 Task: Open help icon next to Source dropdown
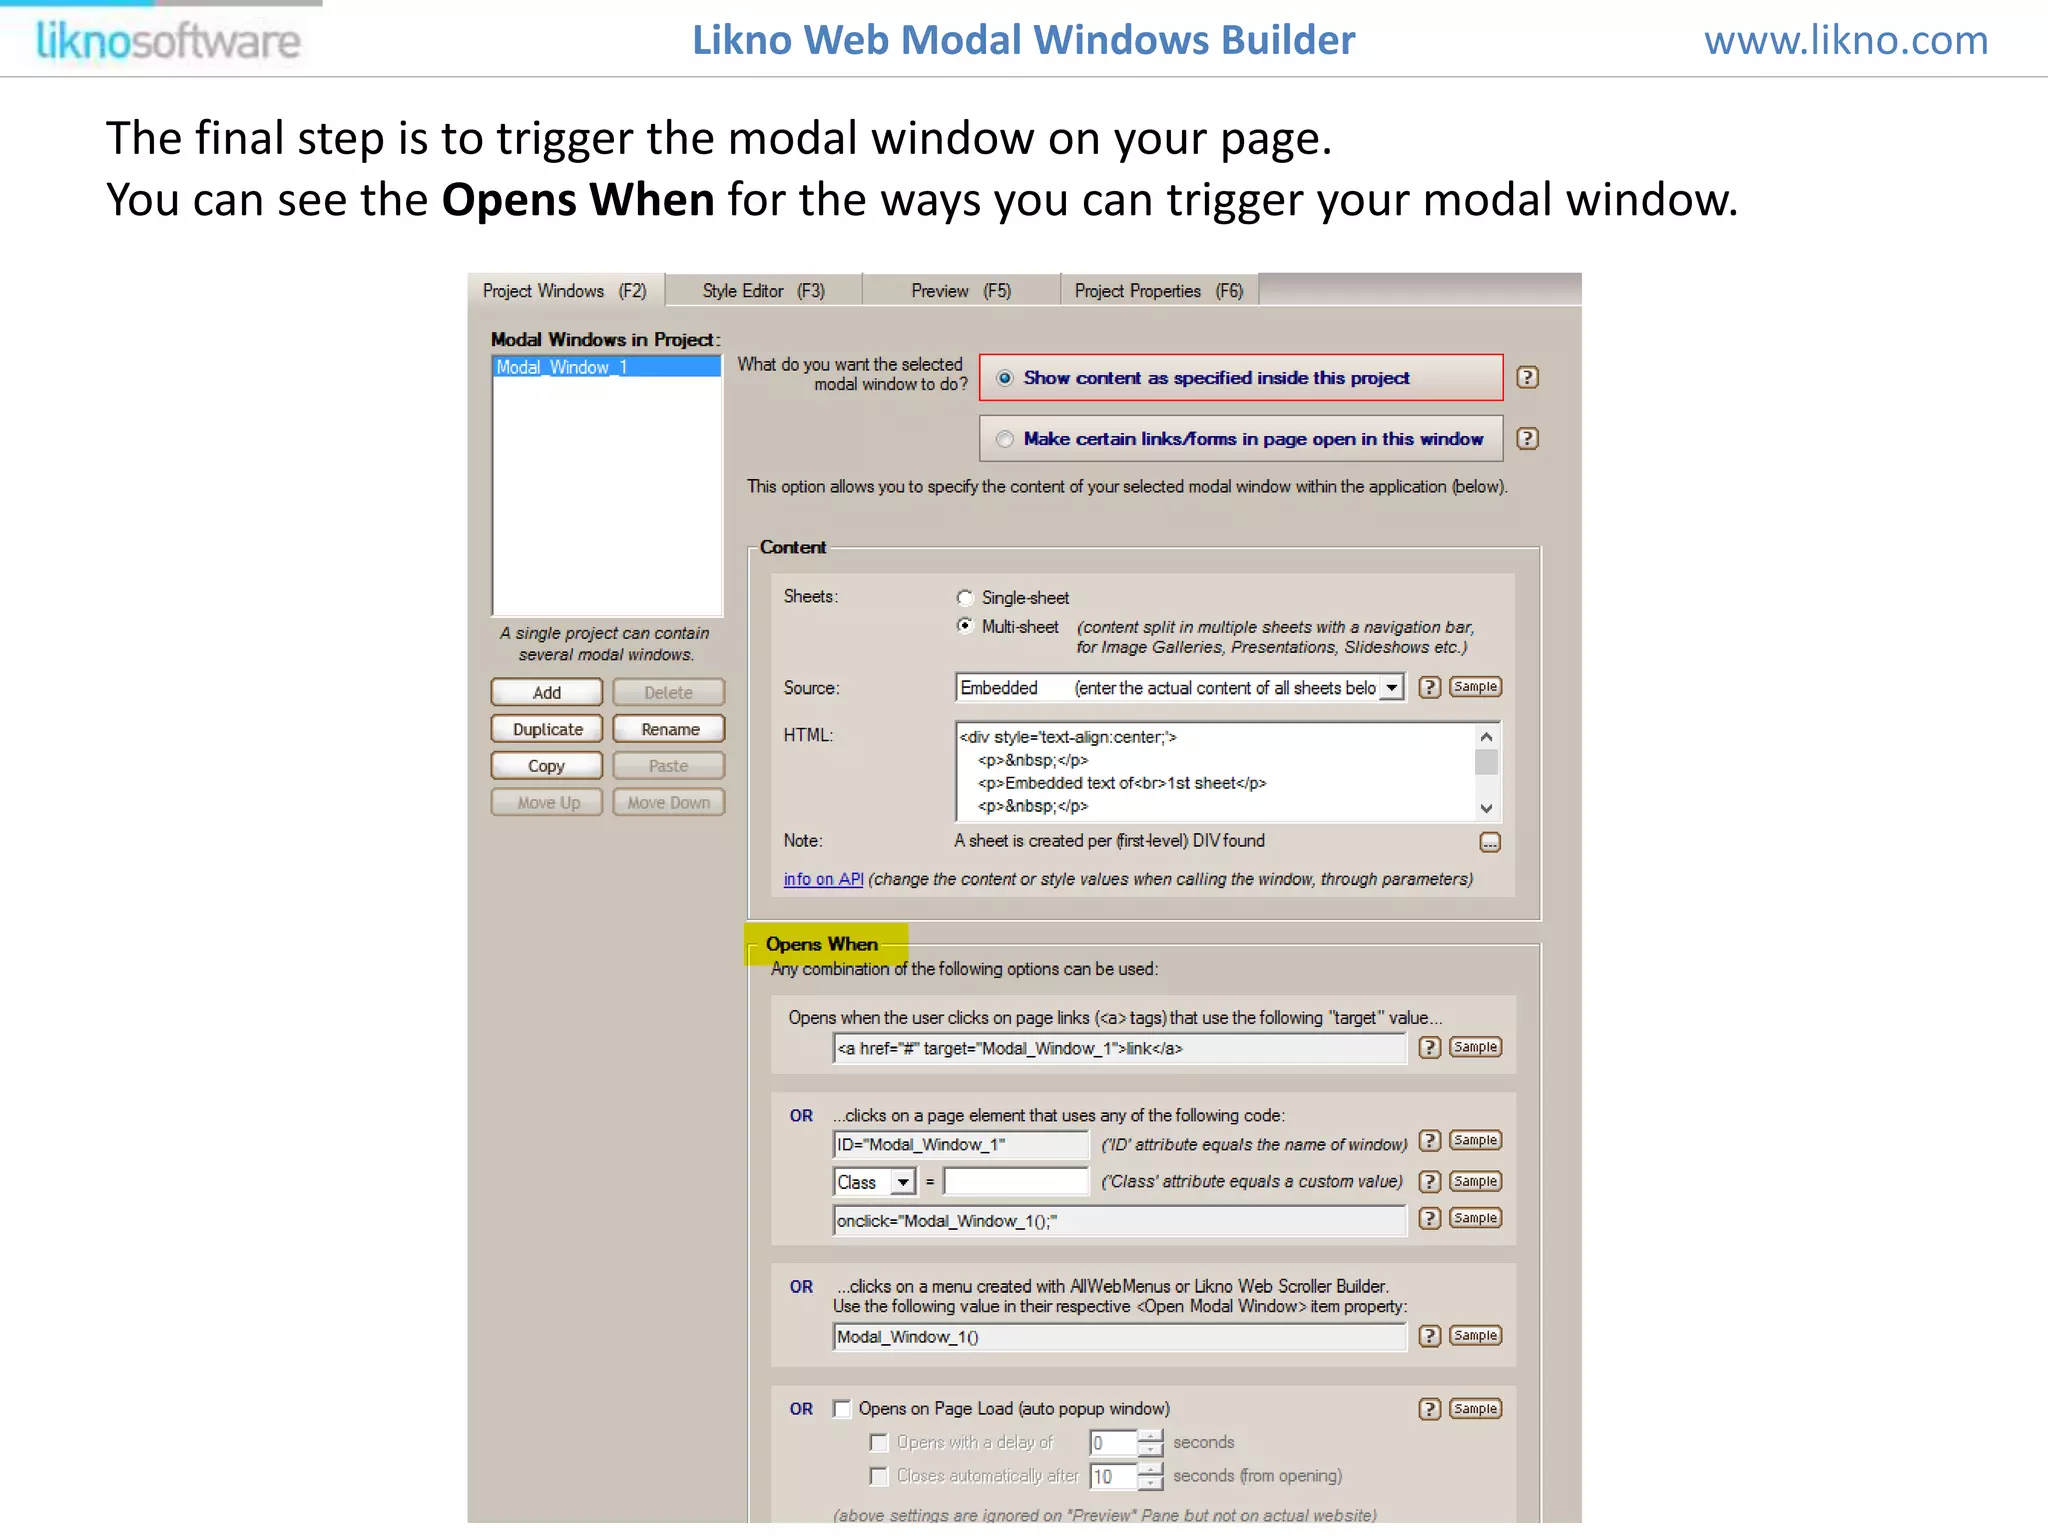click(x=1430, y=687)
